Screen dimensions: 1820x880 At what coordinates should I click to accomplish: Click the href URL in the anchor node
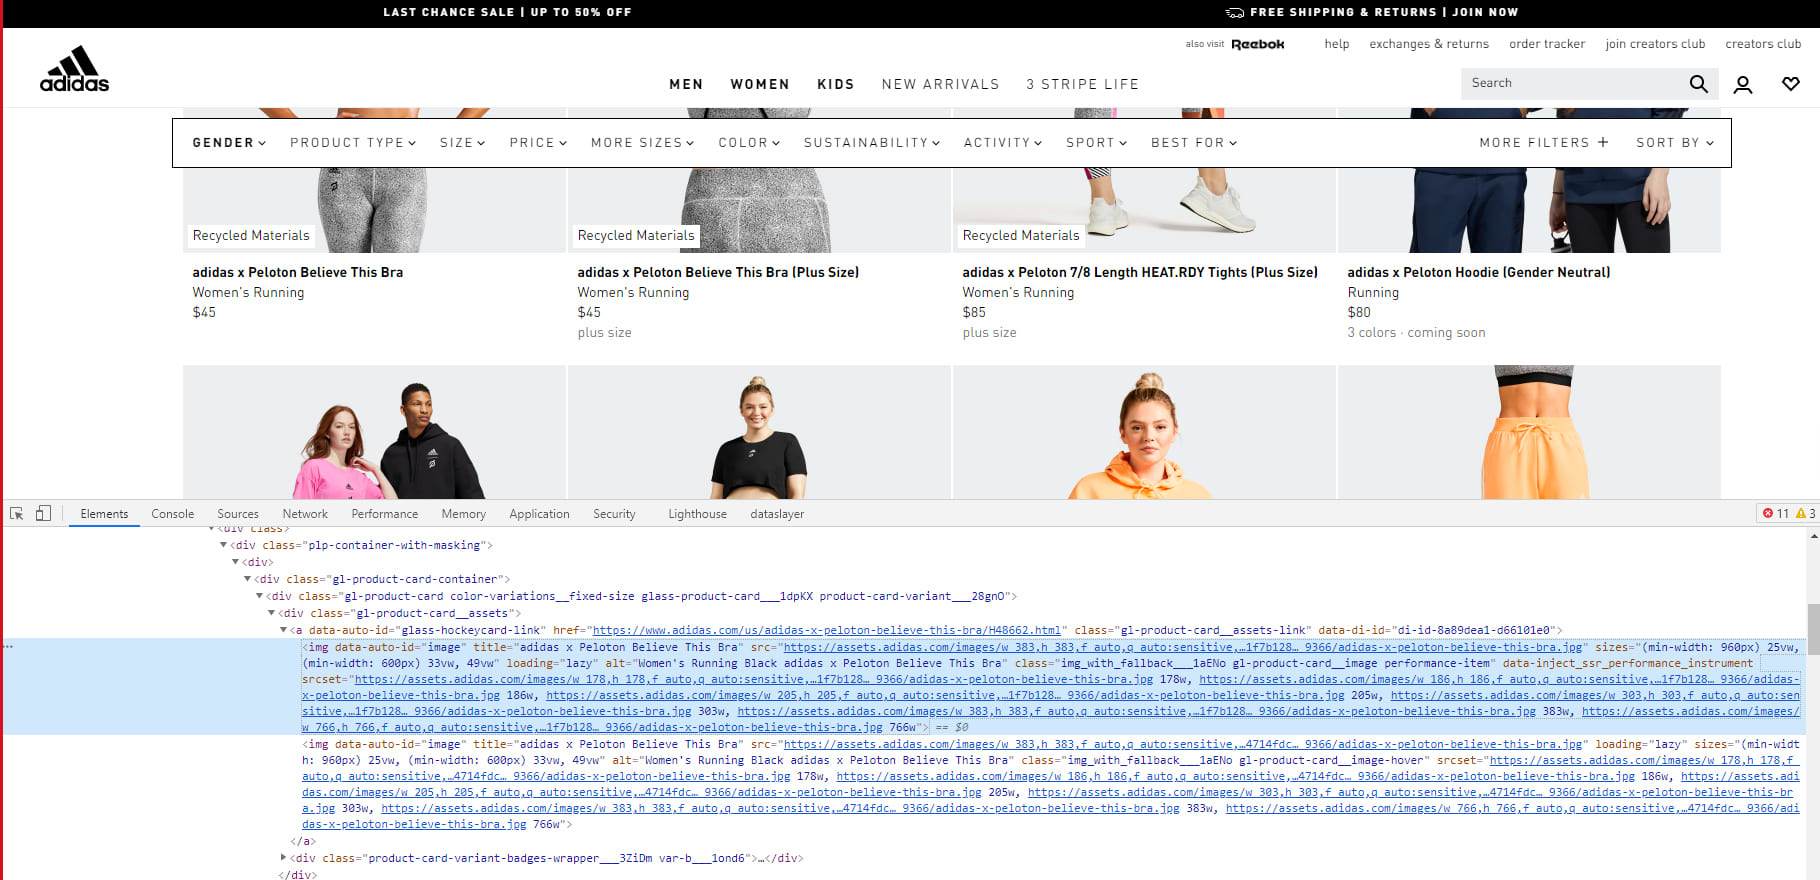826,630
